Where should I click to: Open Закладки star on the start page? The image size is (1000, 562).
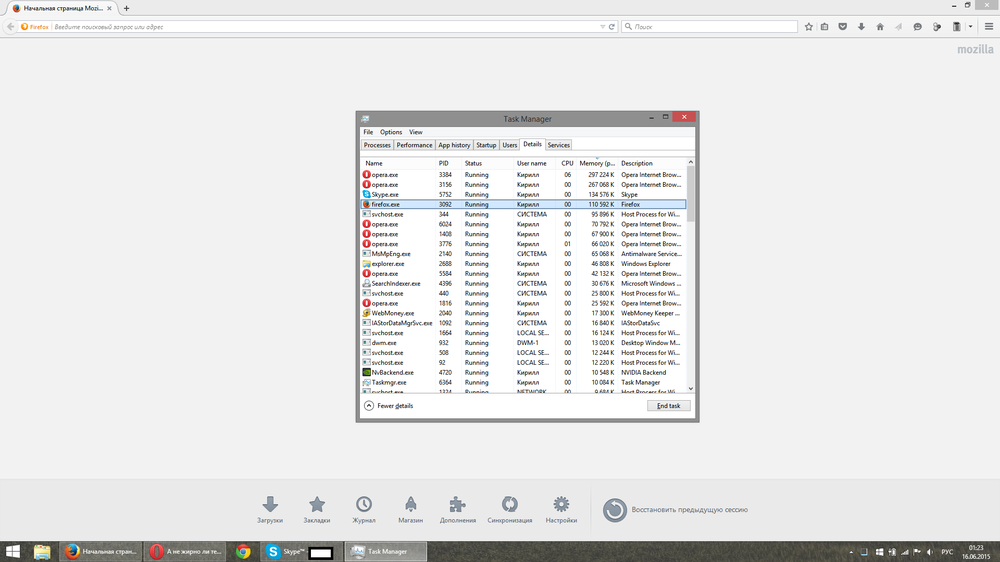316,510
